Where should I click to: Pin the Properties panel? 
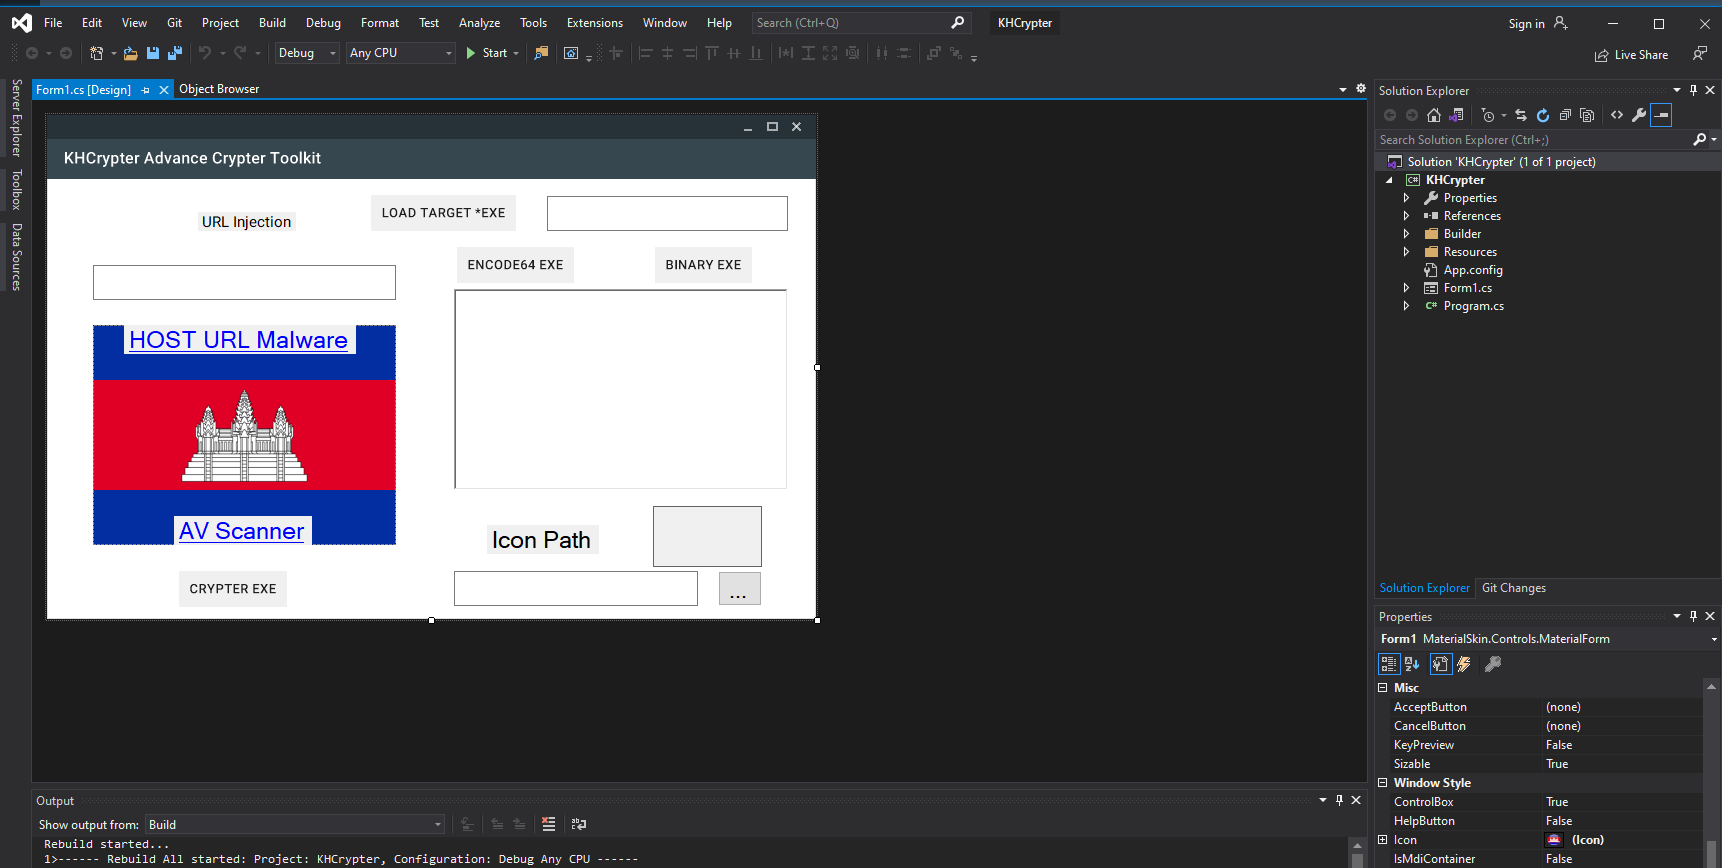[x=1693, y=616]
